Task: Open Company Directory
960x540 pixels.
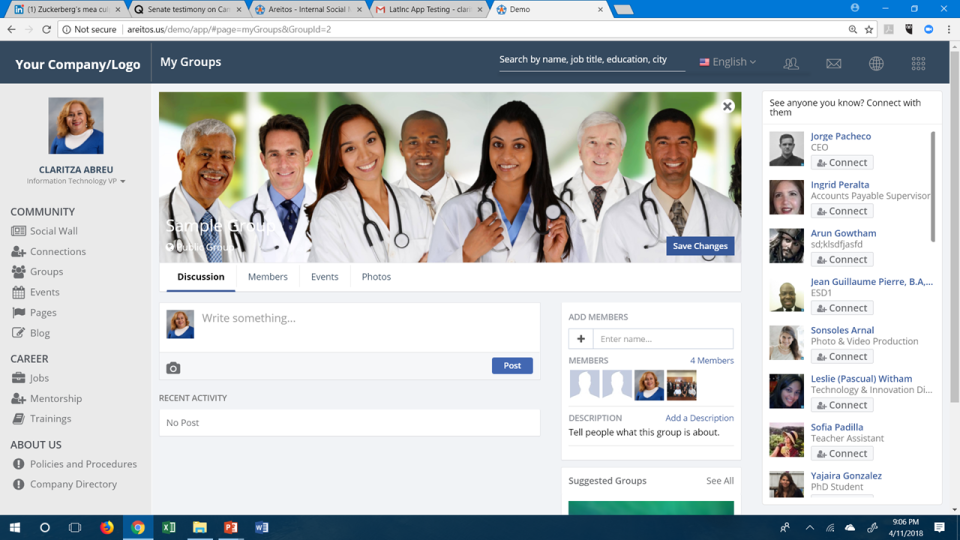Action: point(64,484)
